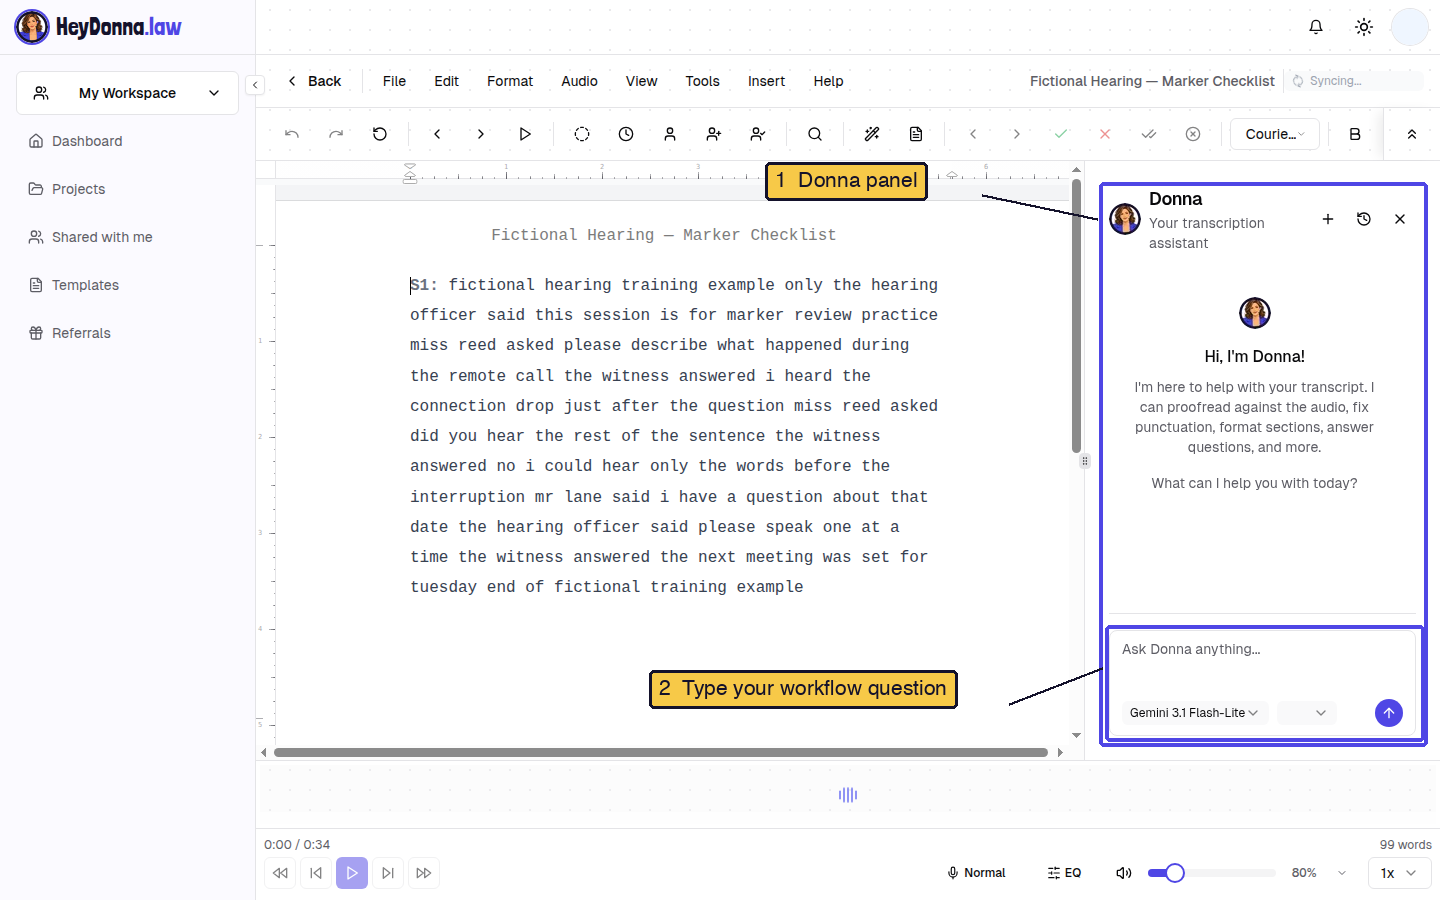
Task: Select the dashed circle tool in the toolbar
Action: coord(582,134)
